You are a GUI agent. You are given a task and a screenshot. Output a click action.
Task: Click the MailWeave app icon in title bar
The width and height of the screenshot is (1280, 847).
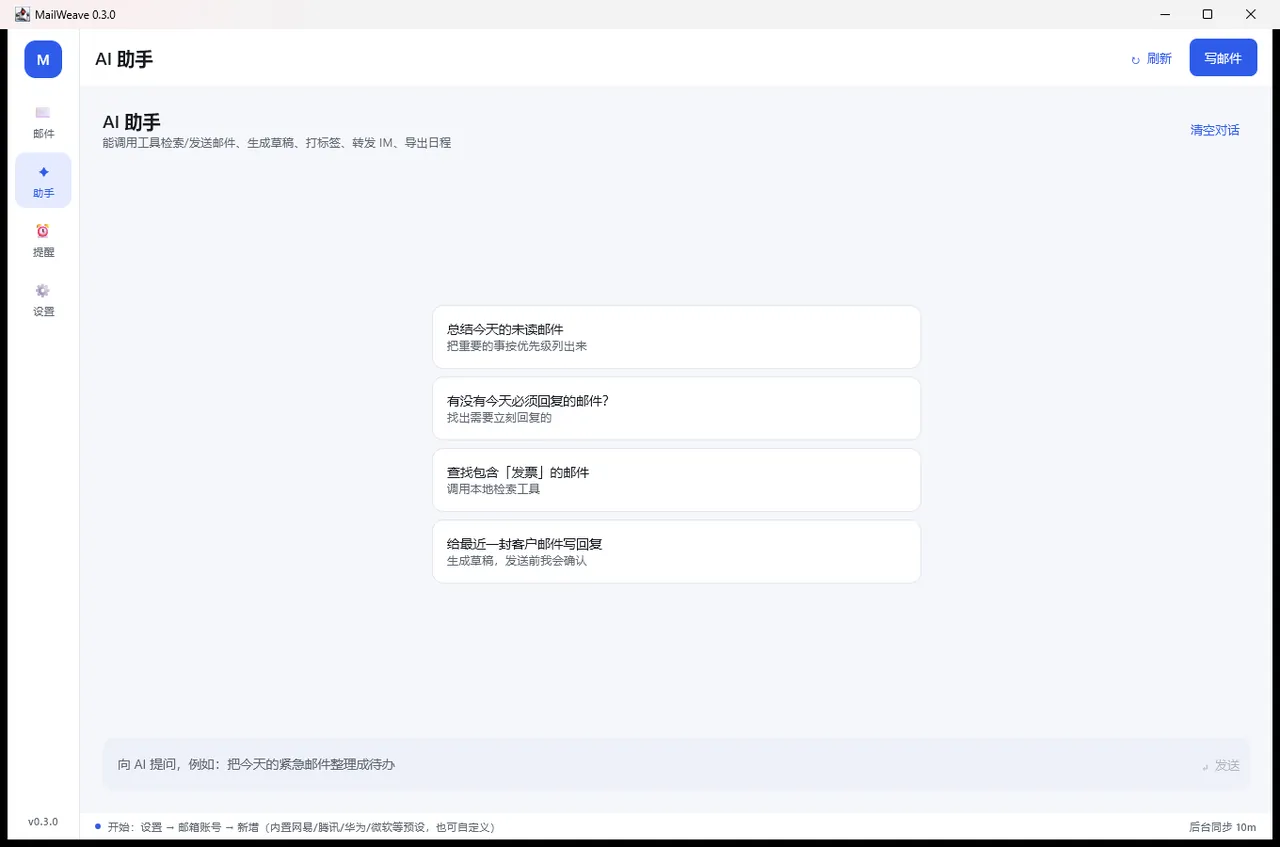22,14
